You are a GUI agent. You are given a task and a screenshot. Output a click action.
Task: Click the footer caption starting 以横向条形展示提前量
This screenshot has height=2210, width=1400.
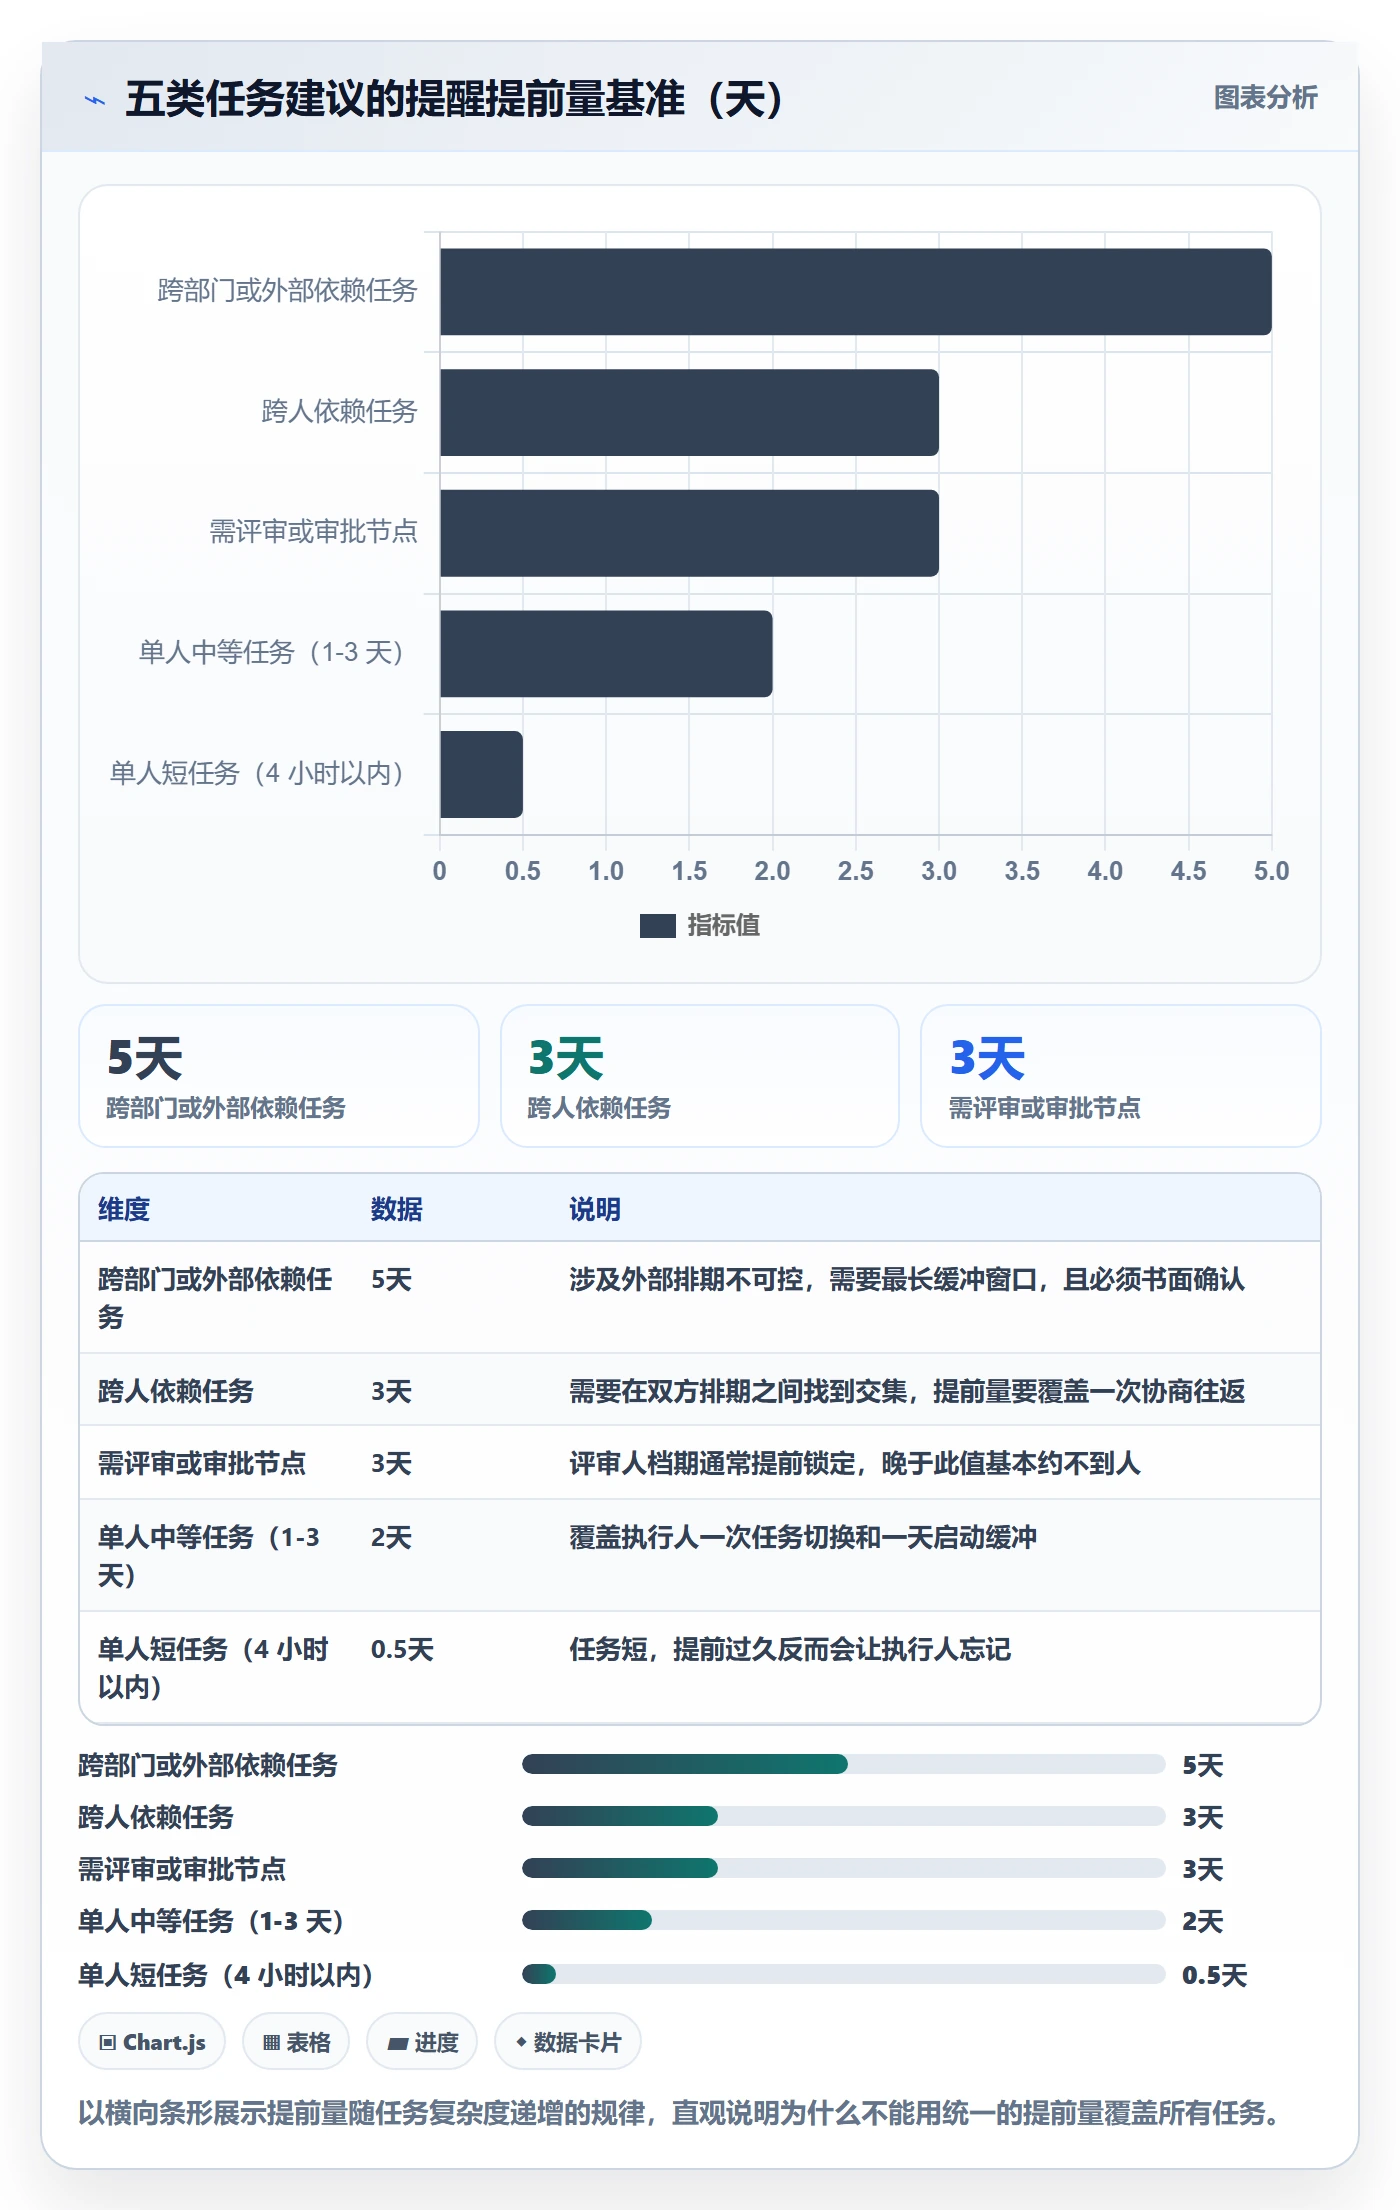click(x=680, y=2113)
